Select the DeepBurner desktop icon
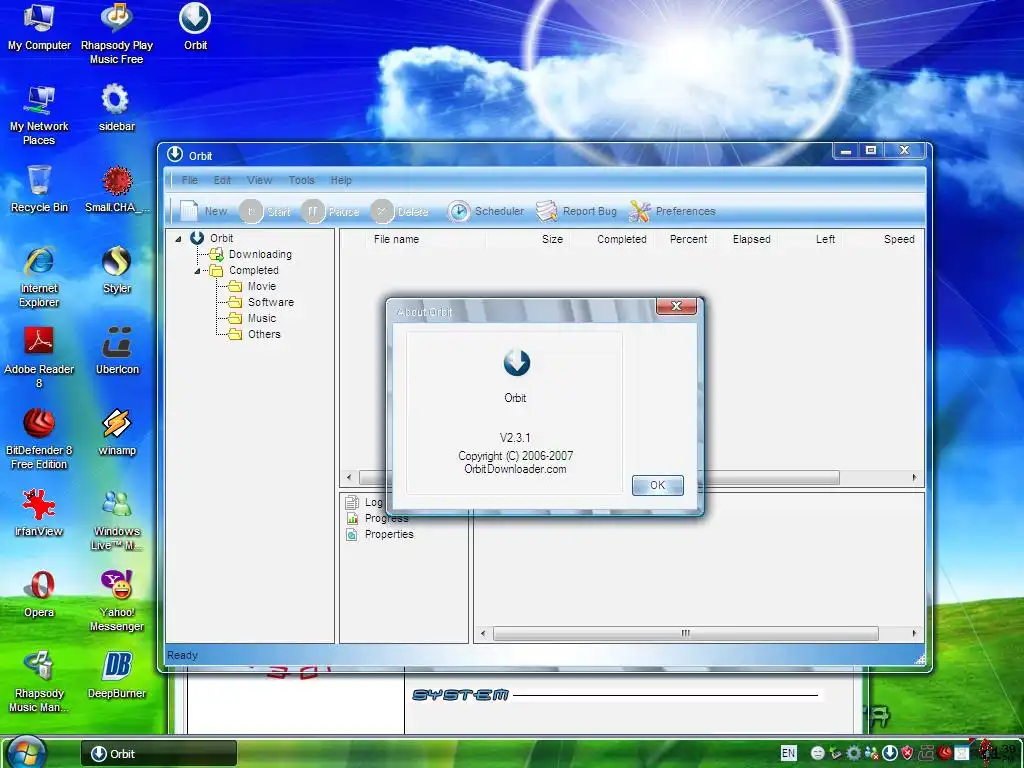Viewport: 1024px width, 768px height. coord(117,675)
